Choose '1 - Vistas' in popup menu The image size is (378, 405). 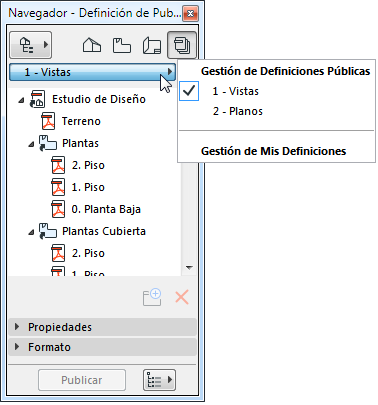pyautogui.click(x=236, y=91)
